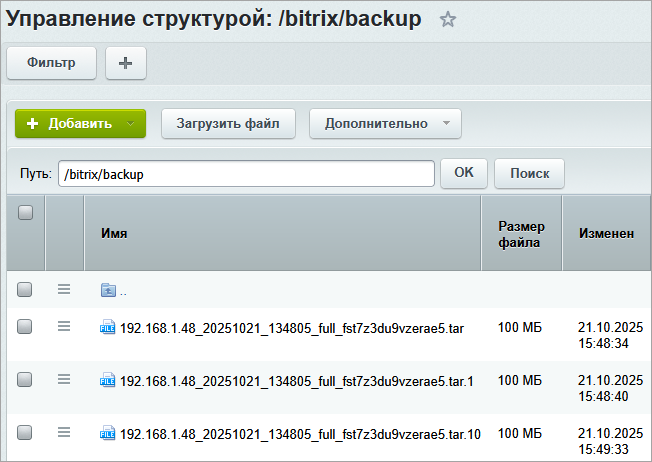The image size is (652, 462).
Task: Open hamburger menu for the .tar file row
Action: [x=64, y=326]
